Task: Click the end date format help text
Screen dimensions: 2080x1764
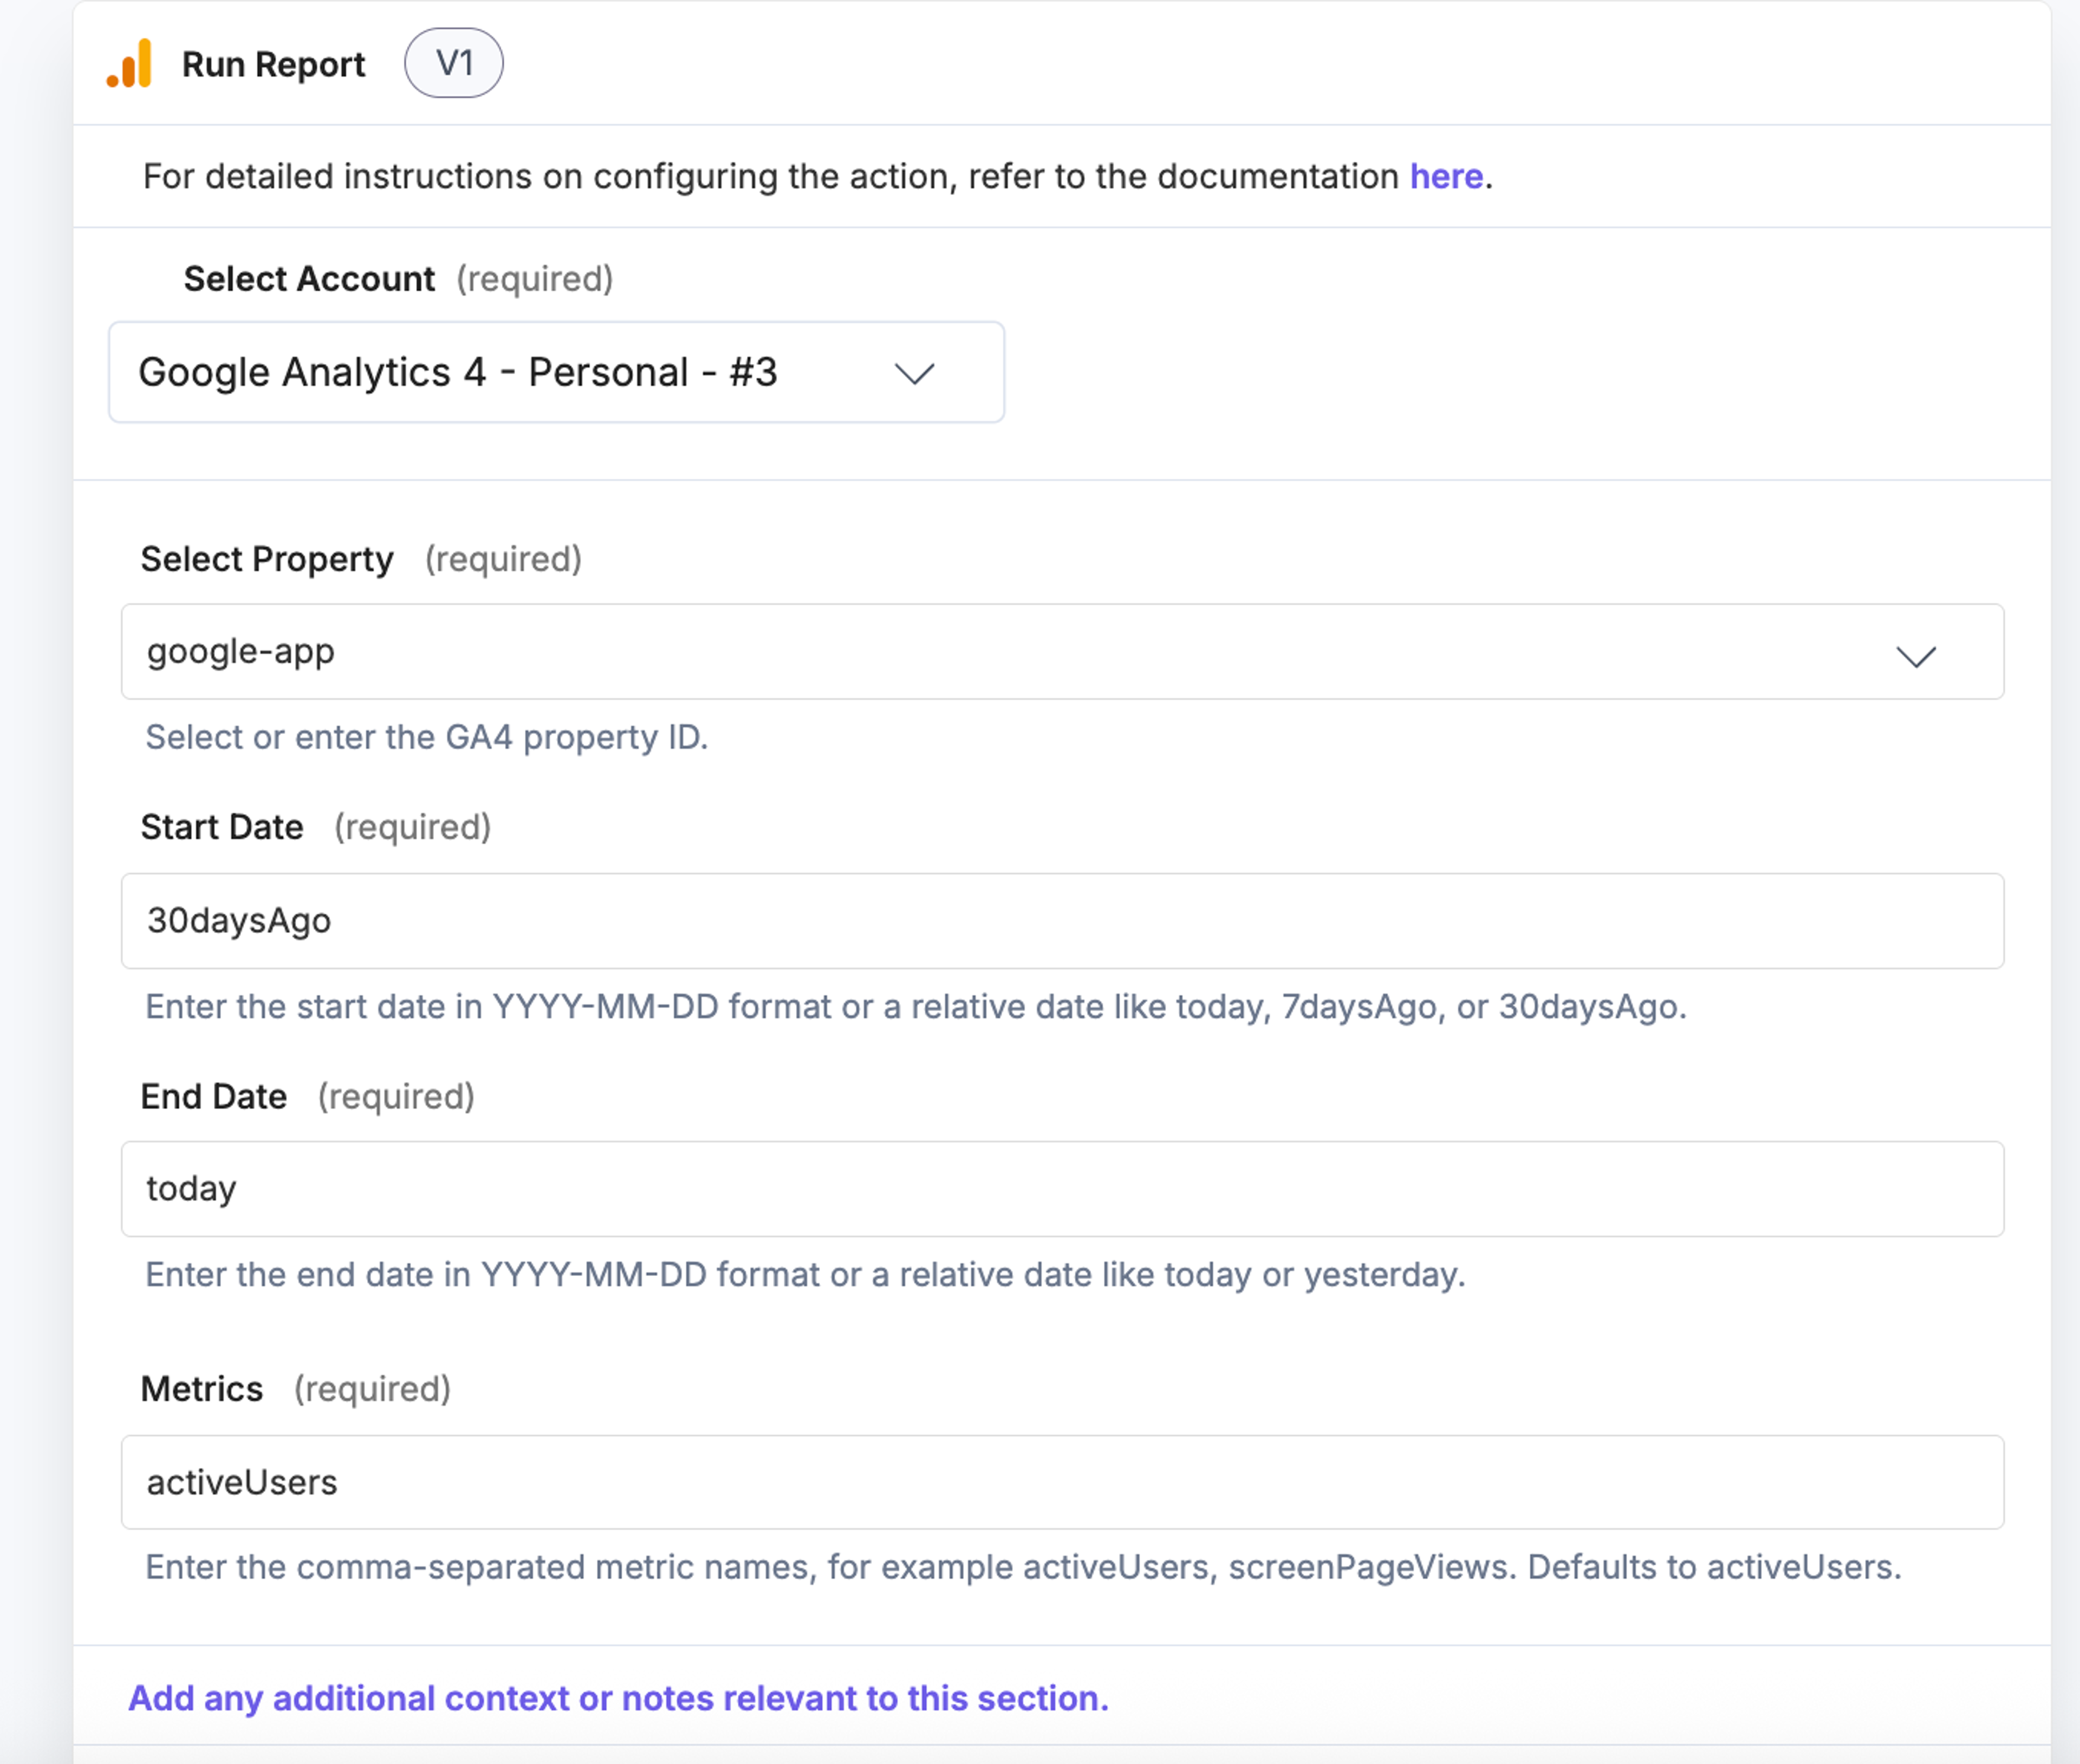Action: (805, 1274)
